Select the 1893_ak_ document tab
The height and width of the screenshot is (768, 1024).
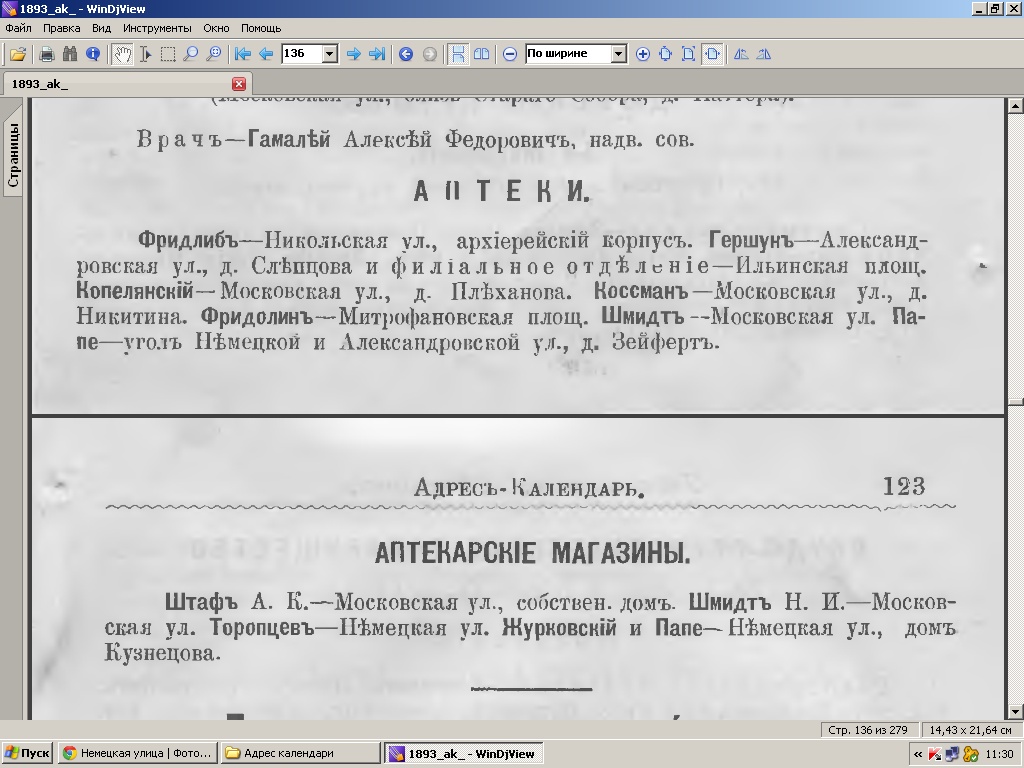[x=125, y=84]
